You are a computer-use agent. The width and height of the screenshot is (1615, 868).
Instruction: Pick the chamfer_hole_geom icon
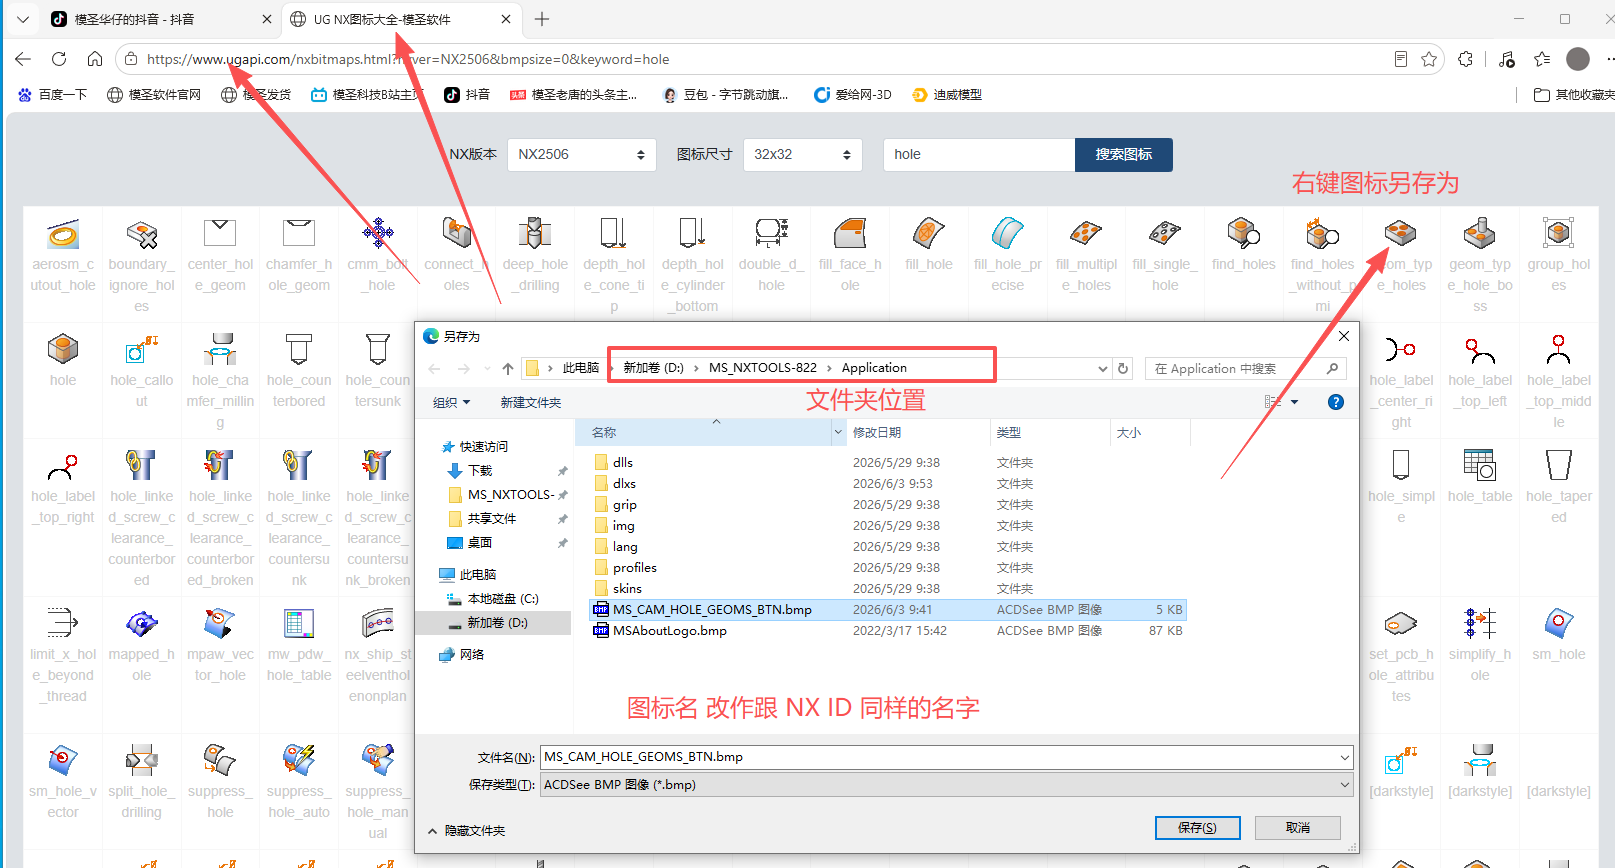(299, 233)
